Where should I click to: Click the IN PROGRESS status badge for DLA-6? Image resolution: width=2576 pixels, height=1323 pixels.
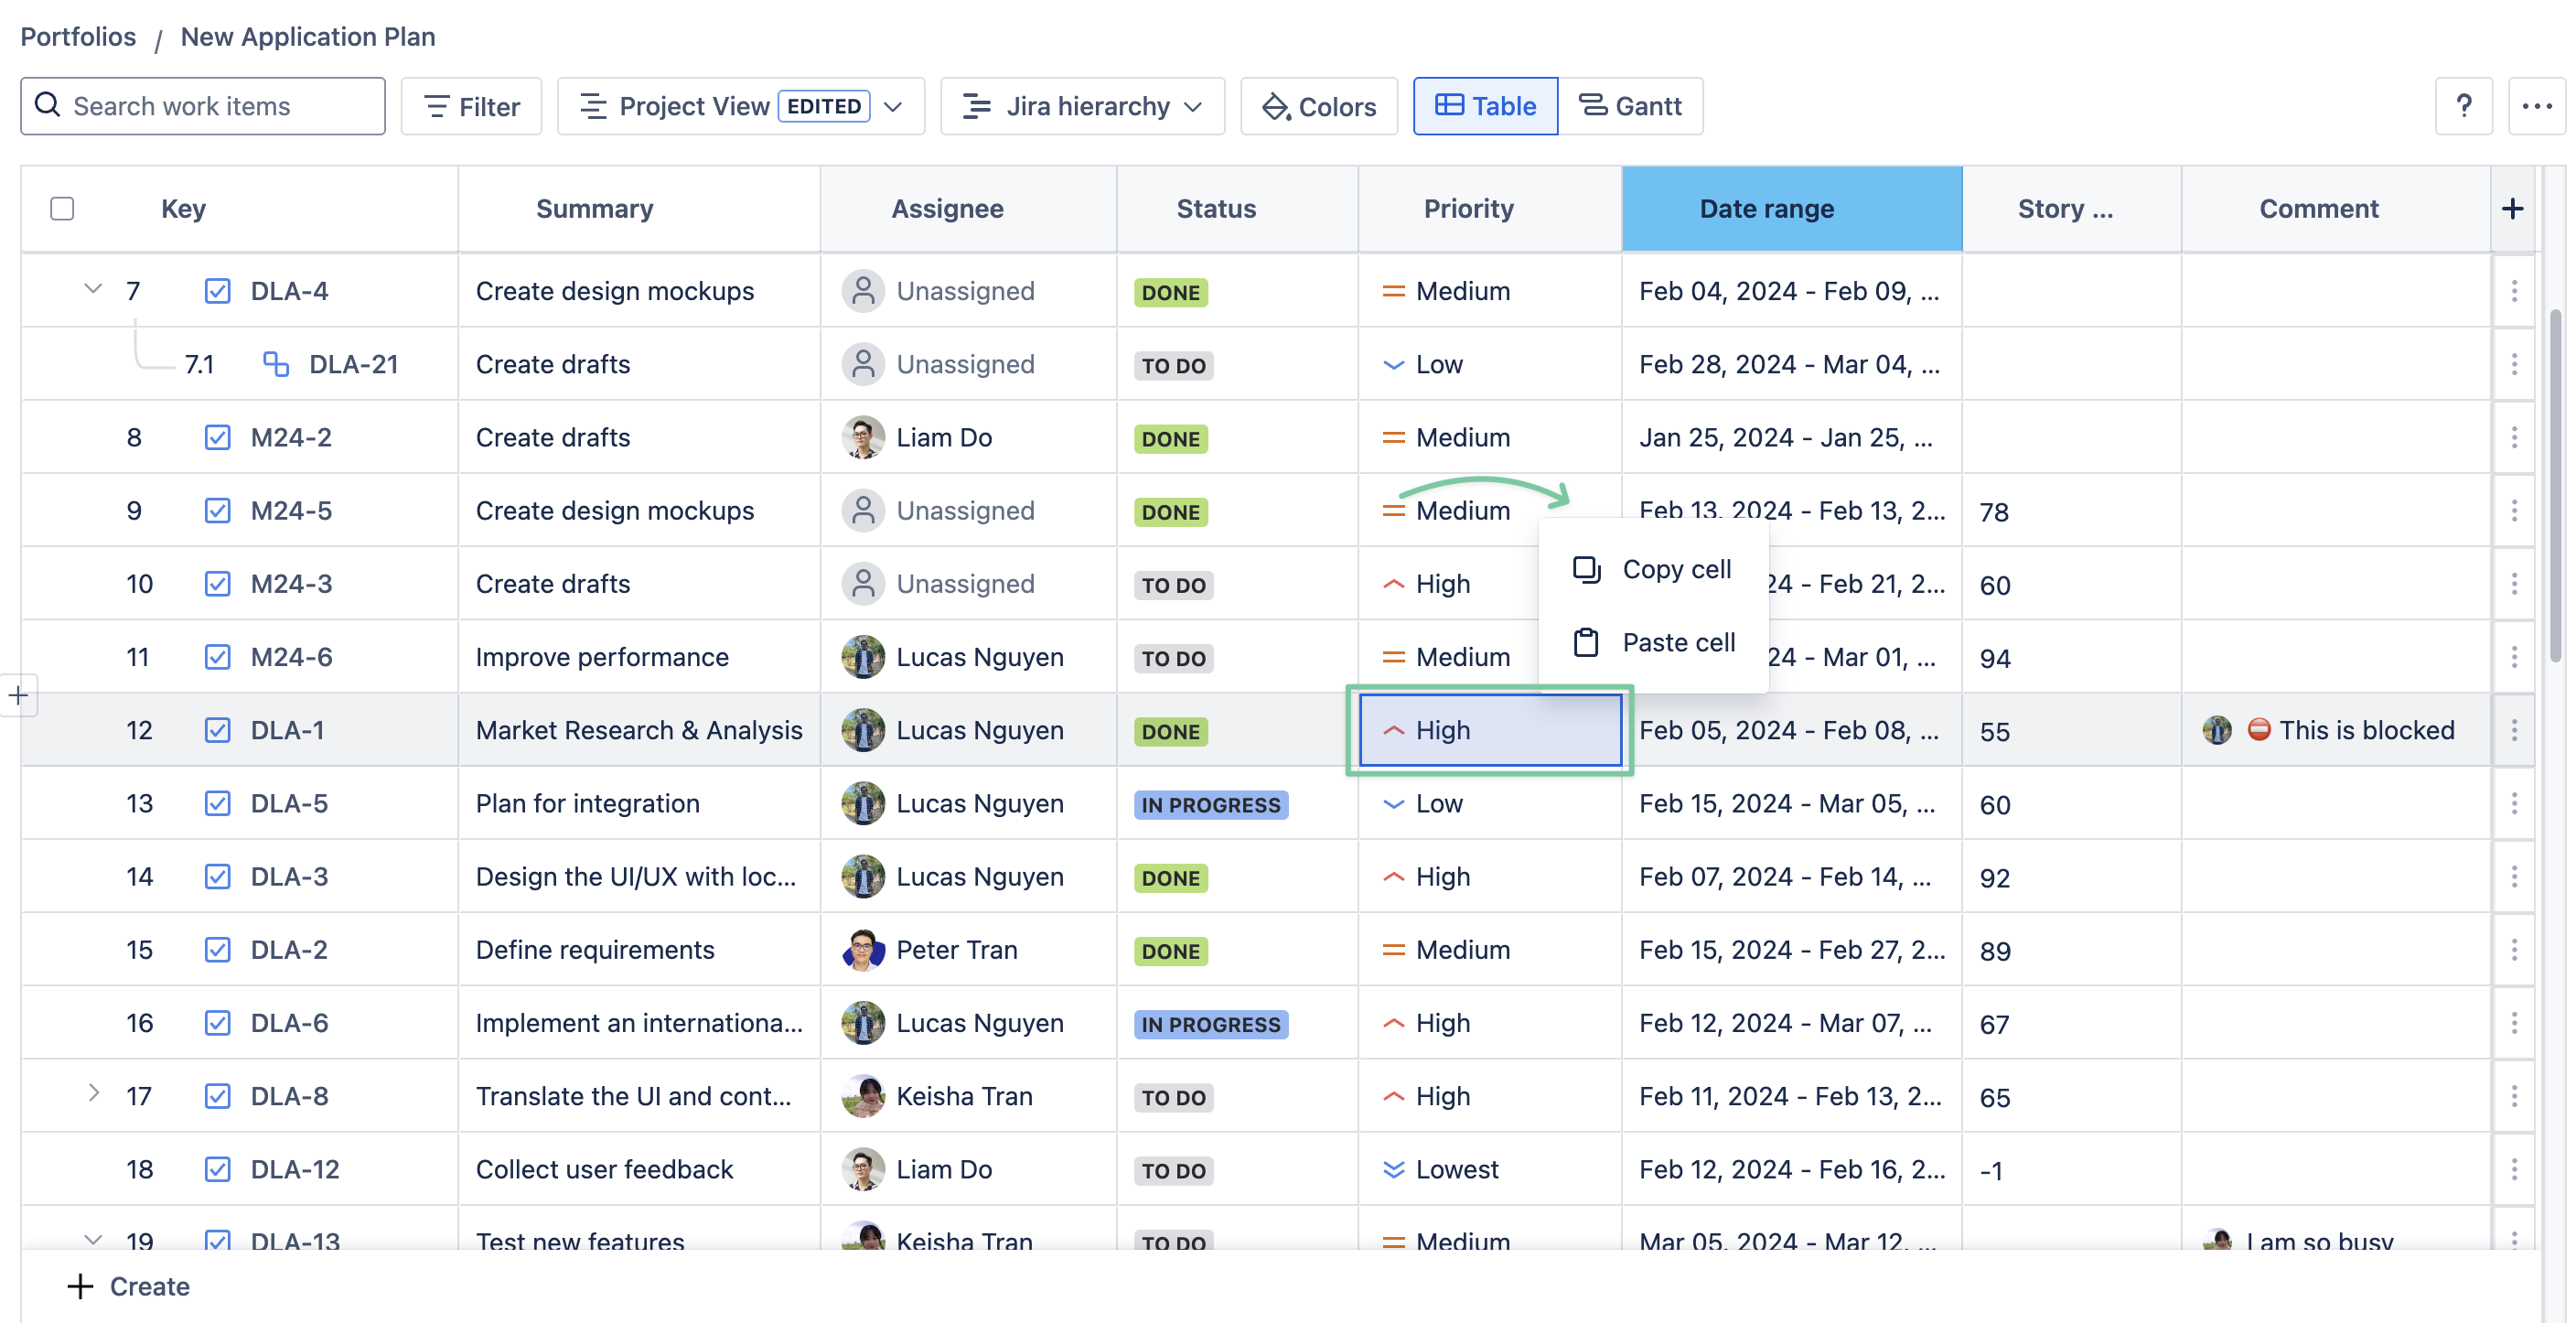click(1210, 1024)
